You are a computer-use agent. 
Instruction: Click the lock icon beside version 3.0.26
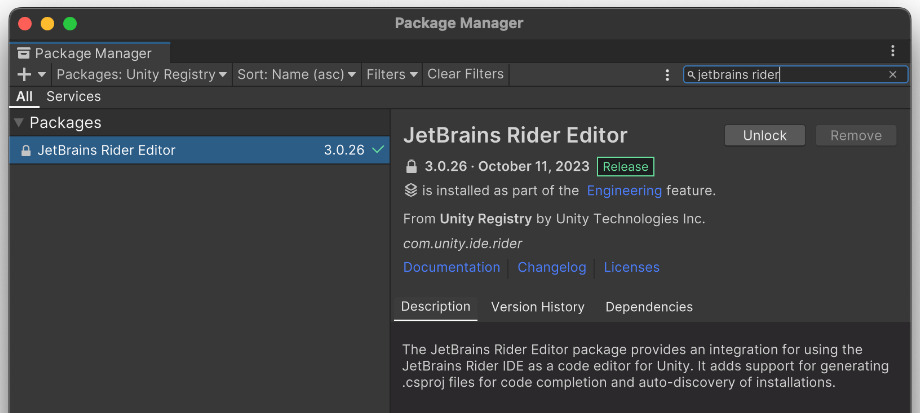pos(411,167)
